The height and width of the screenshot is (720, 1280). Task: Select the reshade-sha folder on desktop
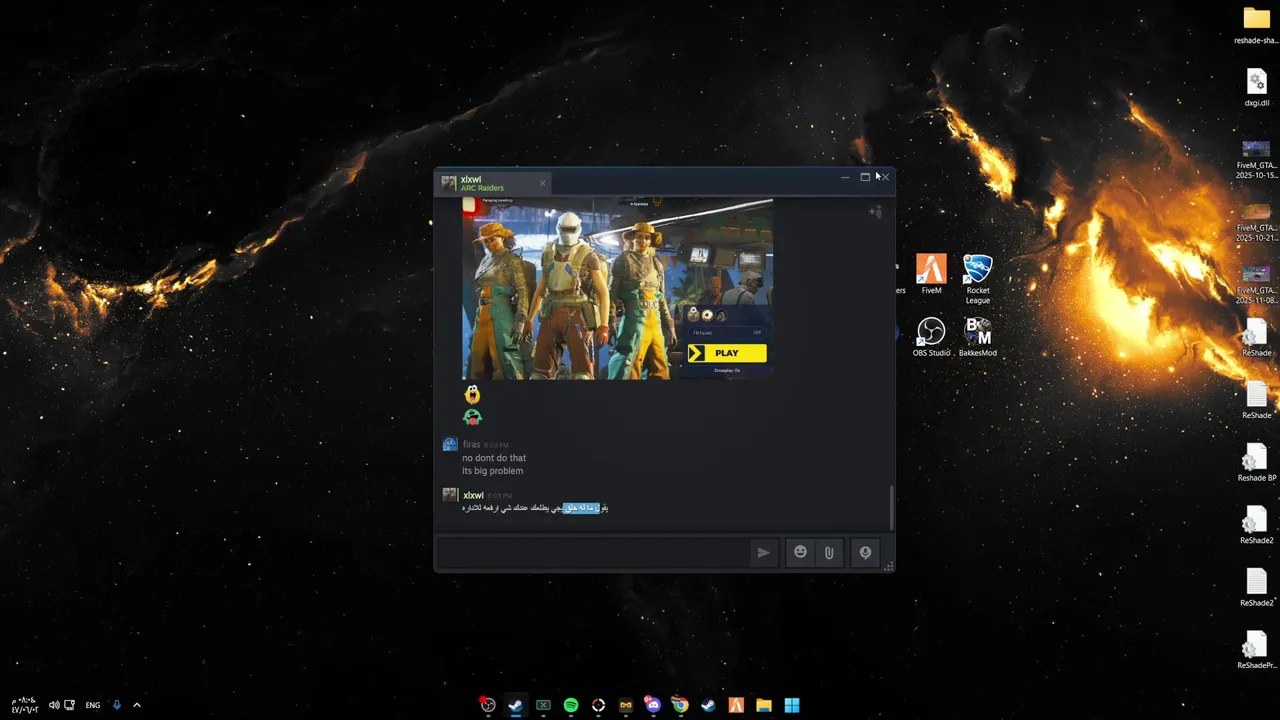point(1256,26)
